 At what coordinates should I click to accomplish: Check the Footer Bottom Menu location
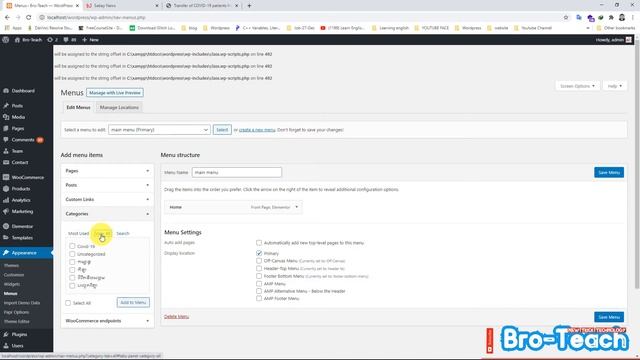[259, 276]
